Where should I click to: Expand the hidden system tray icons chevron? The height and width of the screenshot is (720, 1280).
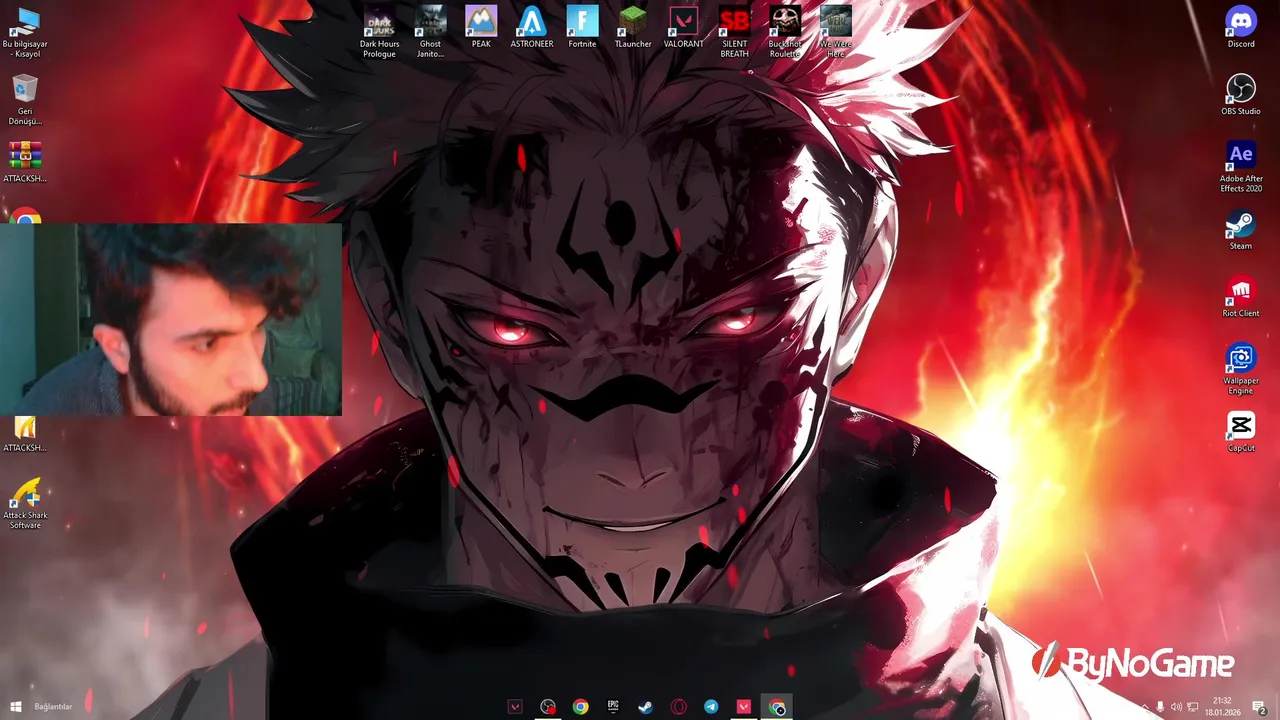point(1144,707)
